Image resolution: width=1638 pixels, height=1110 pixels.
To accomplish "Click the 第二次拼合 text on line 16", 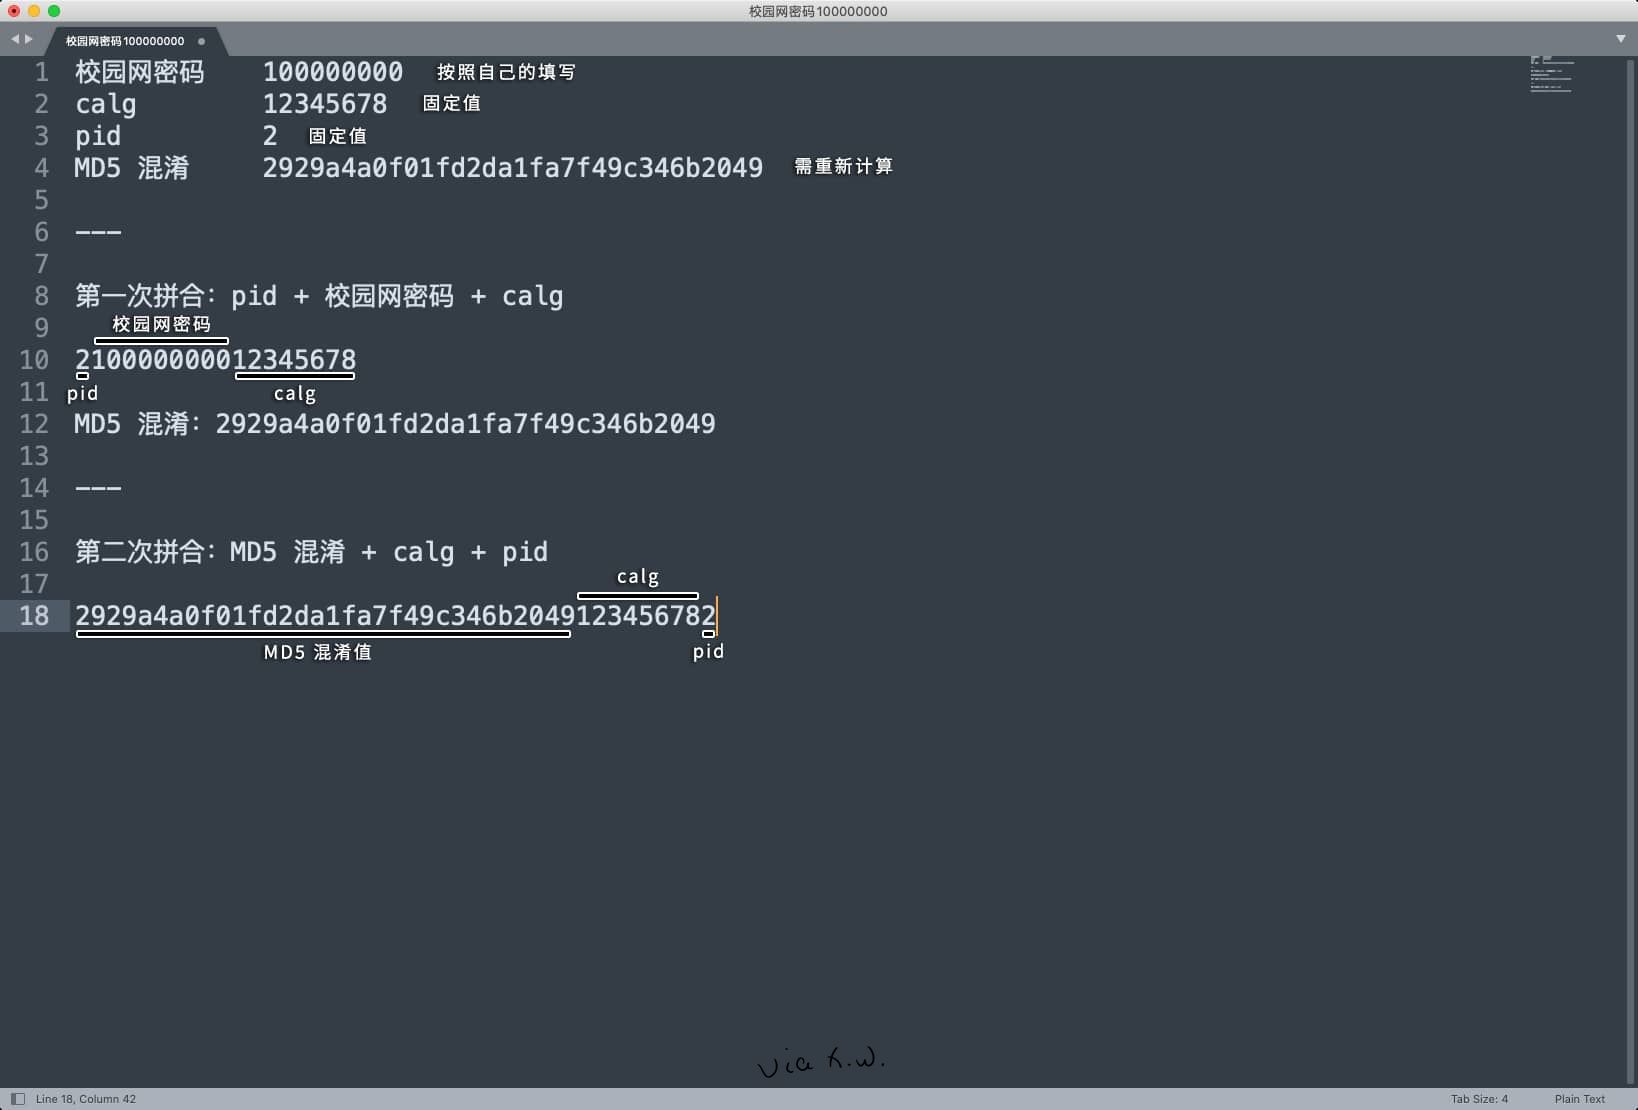I will (139, 552).
